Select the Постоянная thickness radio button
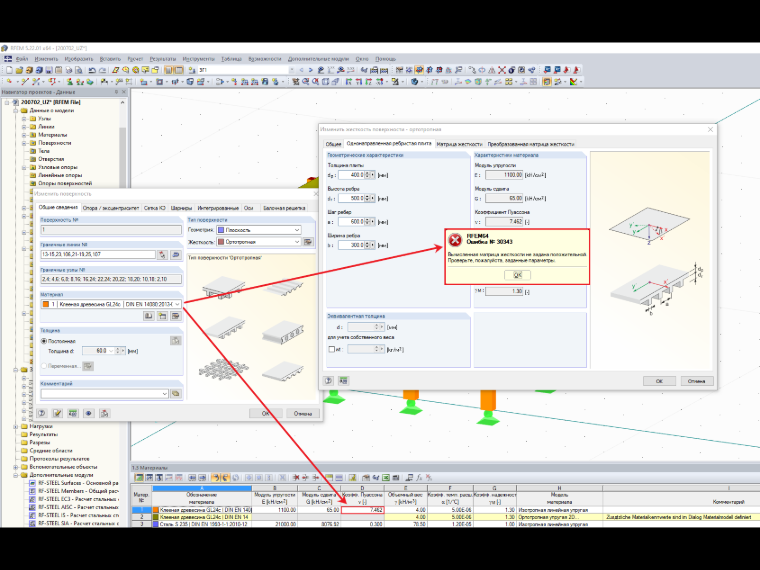760x570 pixels. (44, 341)
